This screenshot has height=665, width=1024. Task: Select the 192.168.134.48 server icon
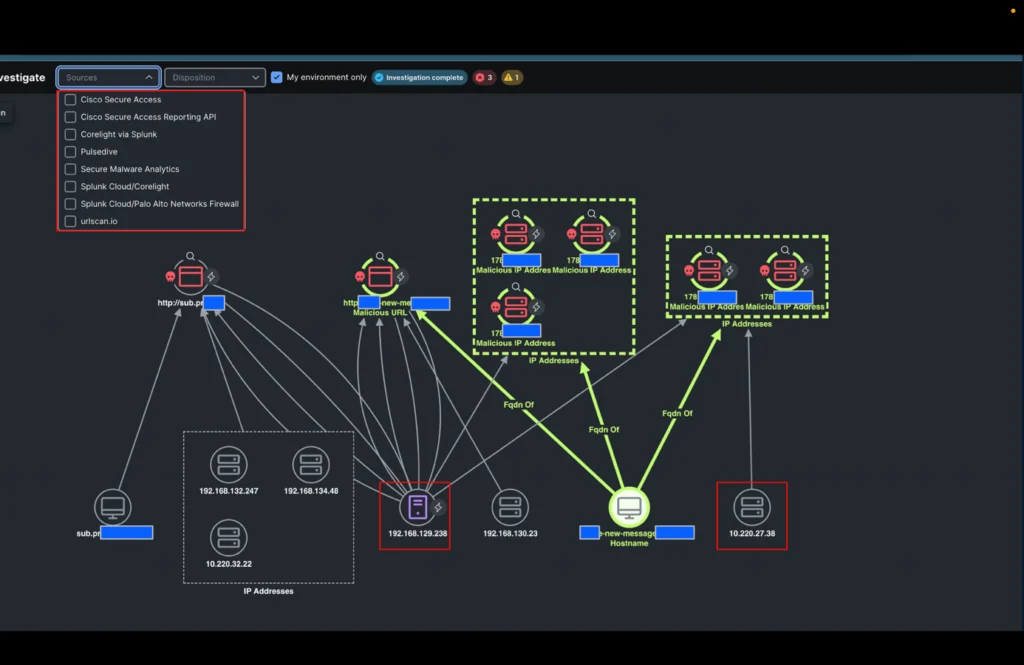pos(311,465)
